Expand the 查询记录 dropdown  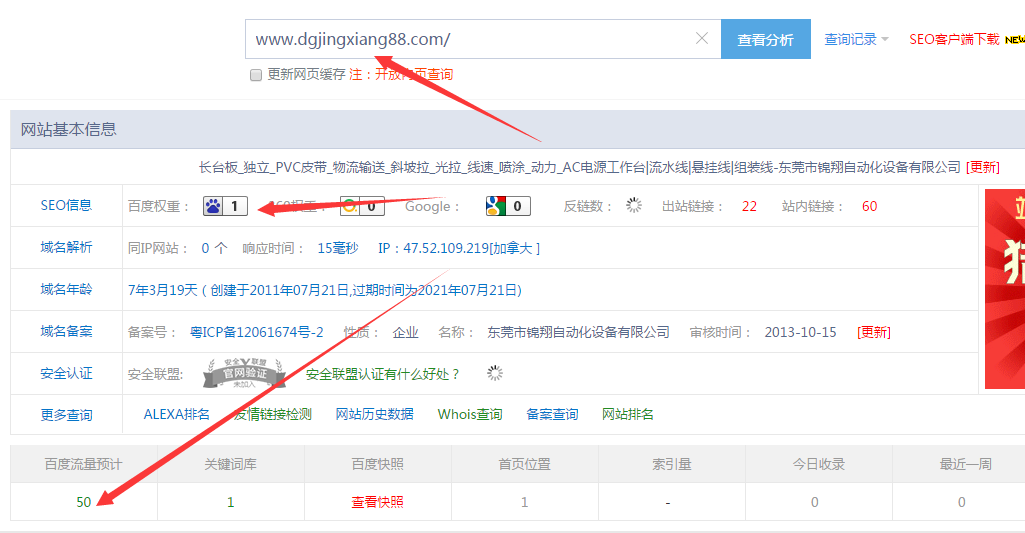click(856, 40)
